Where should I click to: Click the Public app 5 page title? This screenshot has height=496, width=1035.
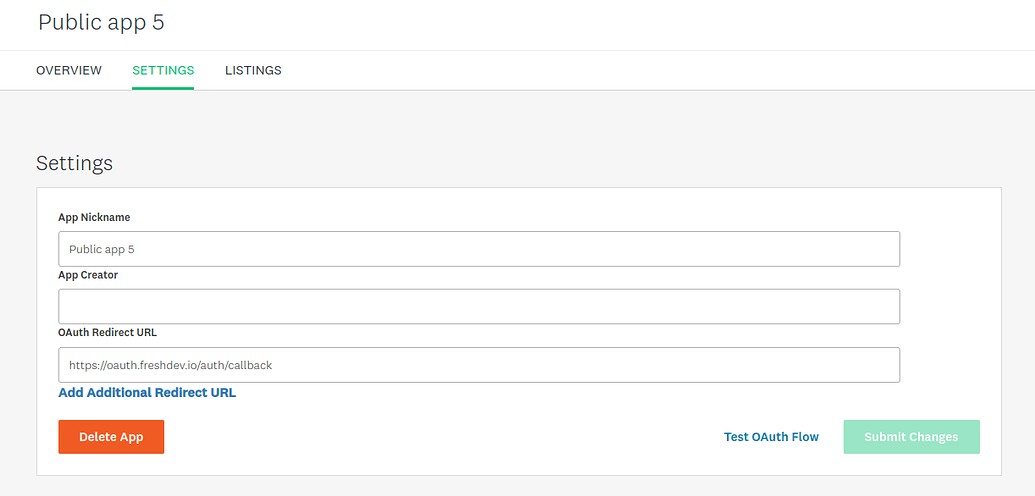pyautogui.click(x=101, y=22)
